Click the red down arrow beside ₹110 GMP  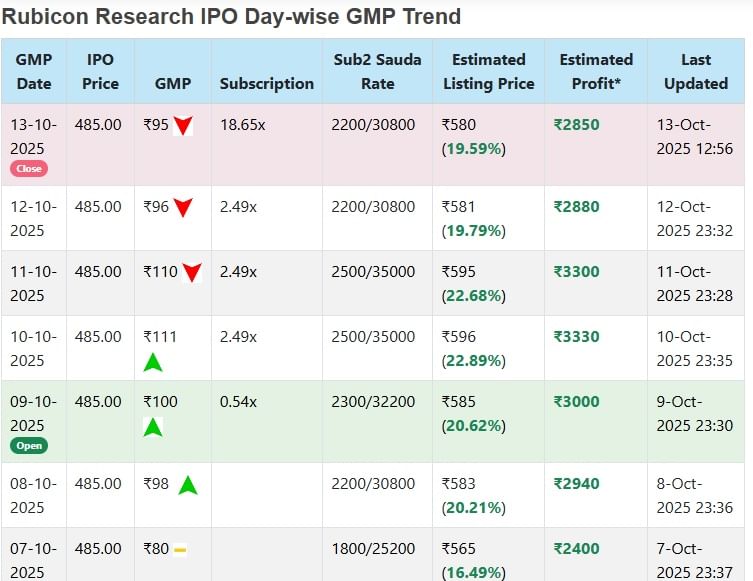[x=192, y=272]
